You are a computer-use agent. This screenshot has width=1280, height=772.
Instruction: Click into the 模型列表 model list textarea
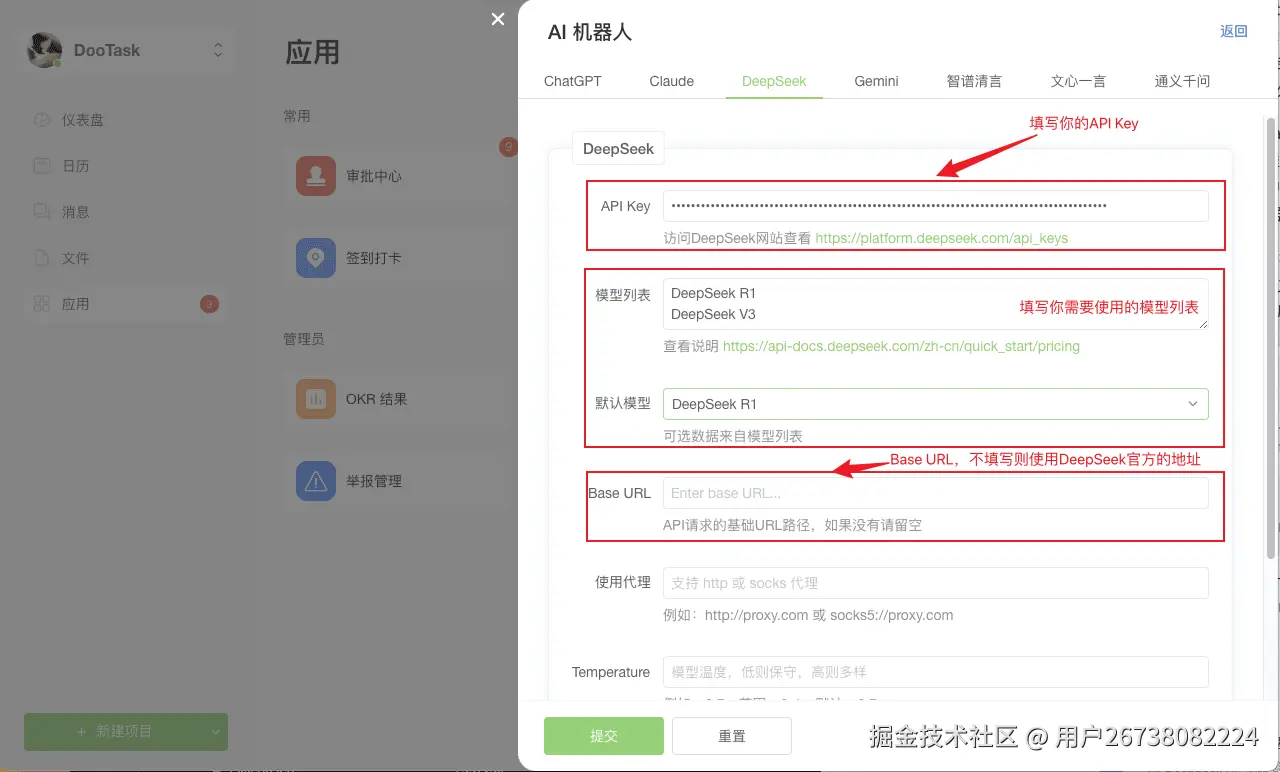pos(936,304)
